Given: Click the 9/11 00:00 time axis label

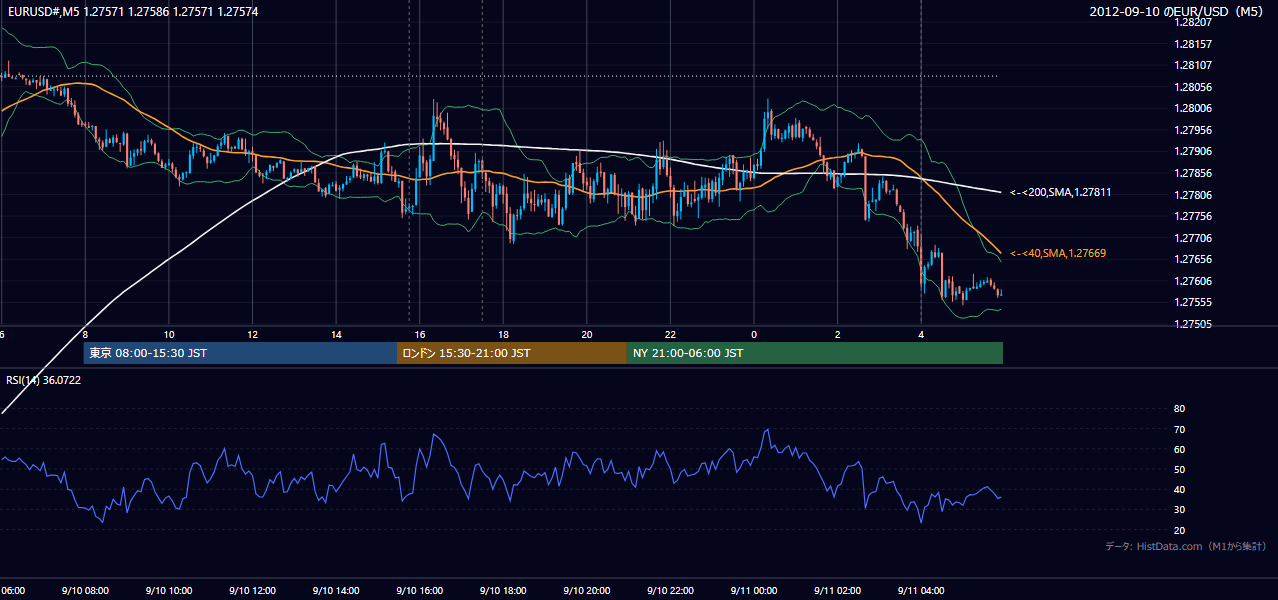Looking at the screenshot, I should coord(753,590).
